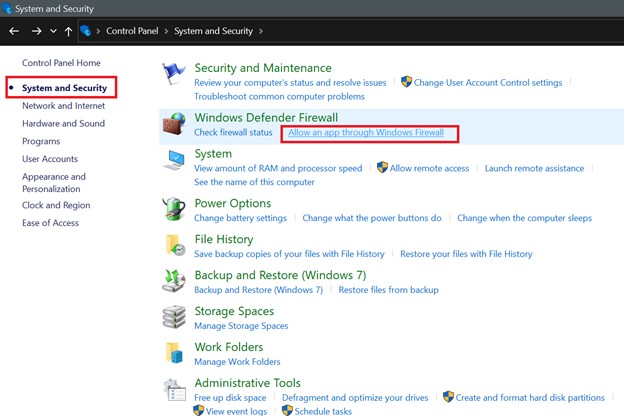Viewport: 624px width, 416px height.
Task: Expand the chevron after System and Security breadcrumb
Action: [x=261, y=31]
